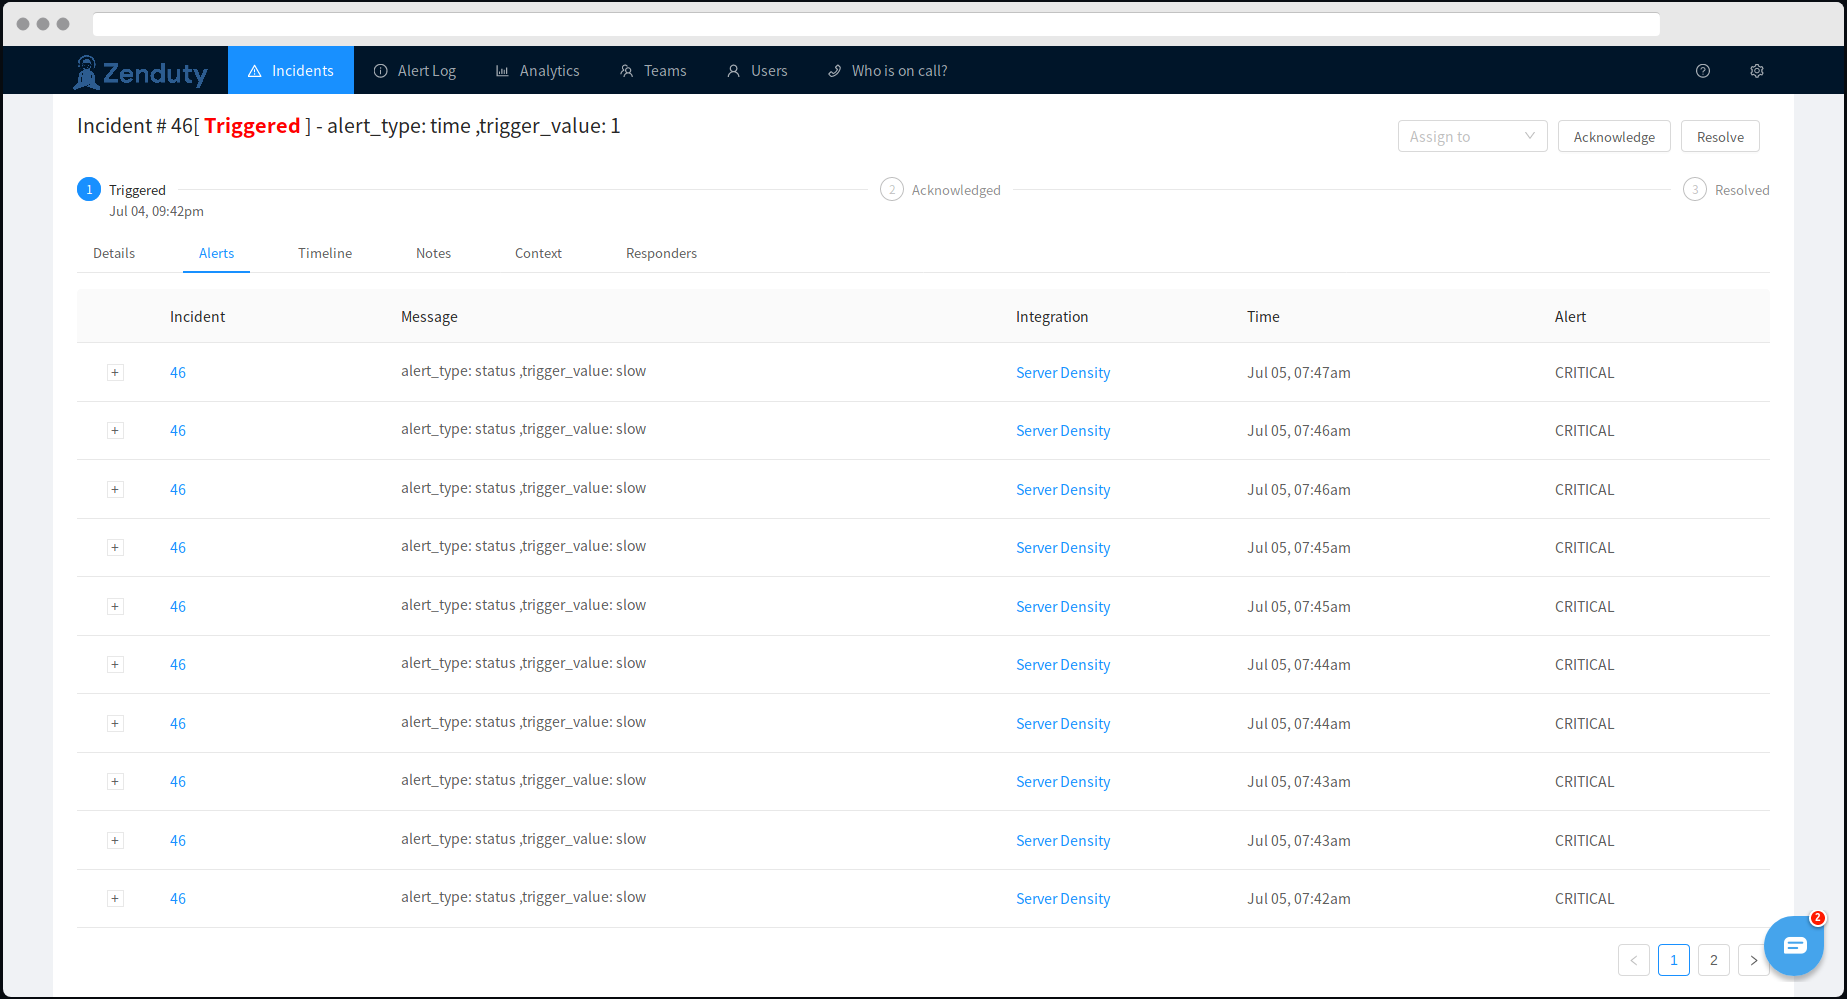
Task: Click the Zenduty logo
Action: [140, 72]
